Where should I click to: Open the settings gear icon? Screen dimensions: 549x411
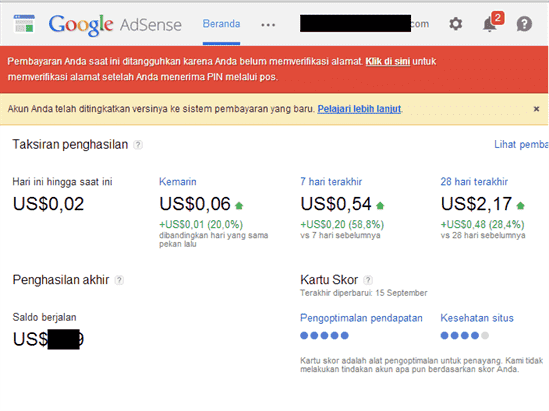click(x=456, y=24)
